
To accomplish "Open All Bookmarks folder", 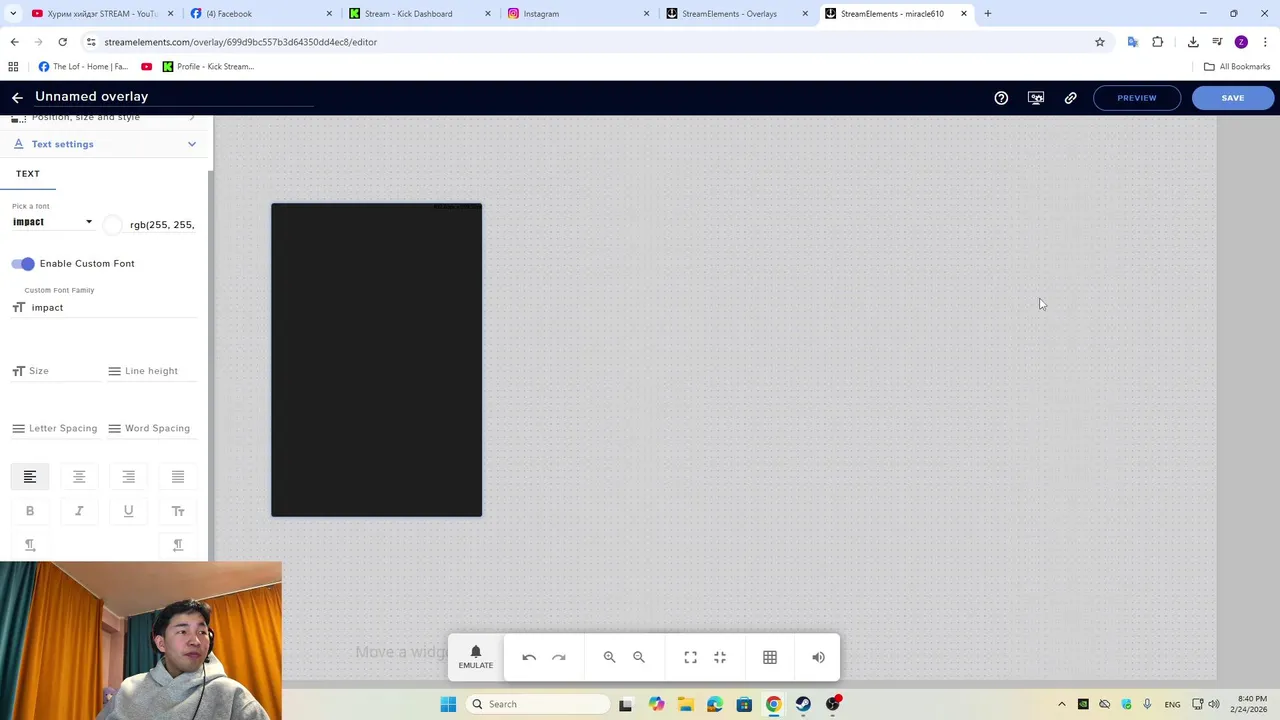I will pos(1237,67).
